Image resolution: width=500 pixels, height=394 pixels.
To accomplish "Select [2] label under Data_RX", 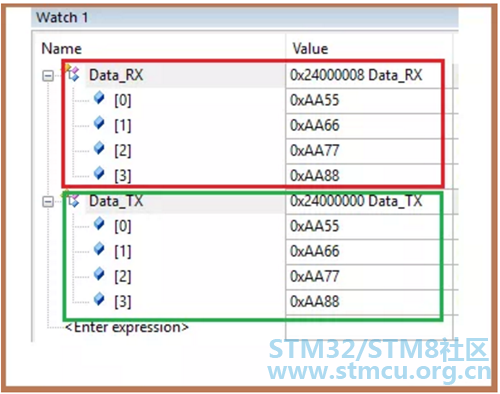I will 123,151.
